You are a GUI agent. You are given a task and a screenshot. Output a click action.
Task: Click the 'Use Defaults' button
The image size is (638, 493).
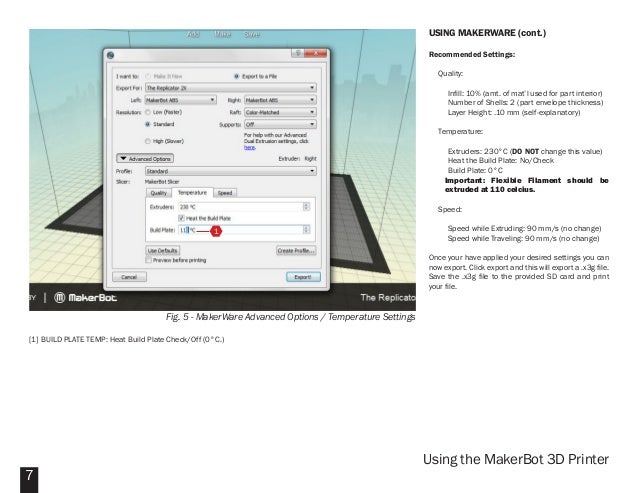coord(162,251)
